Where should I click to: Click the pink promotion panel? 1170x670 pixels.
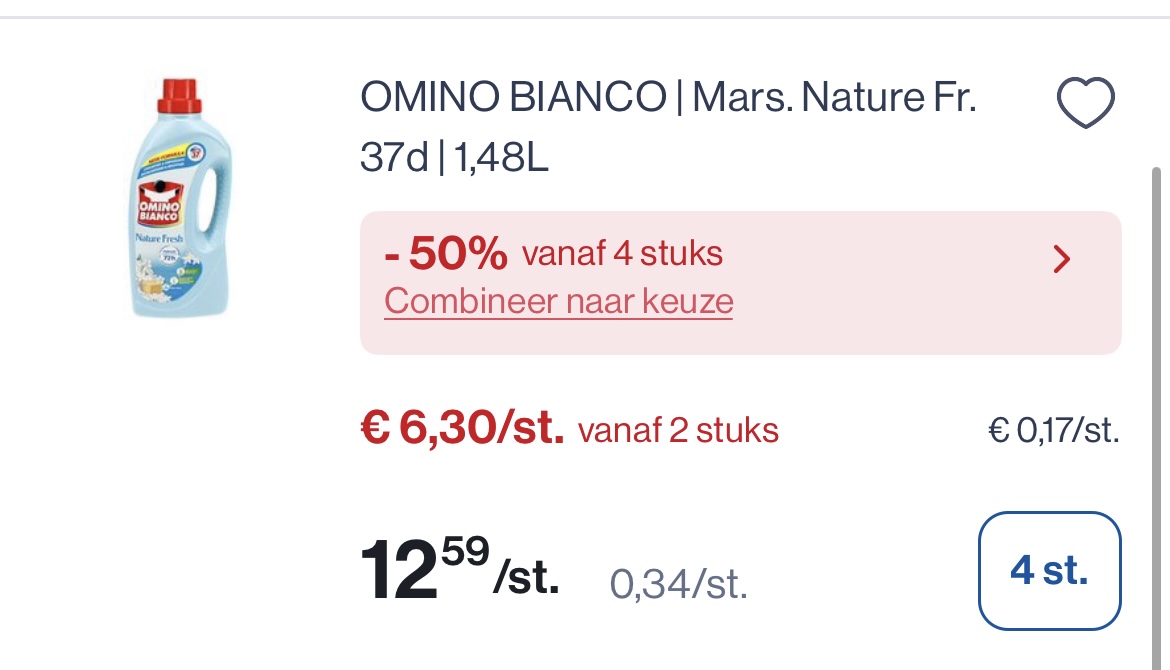pyautogui.click(x=740, y=281)
